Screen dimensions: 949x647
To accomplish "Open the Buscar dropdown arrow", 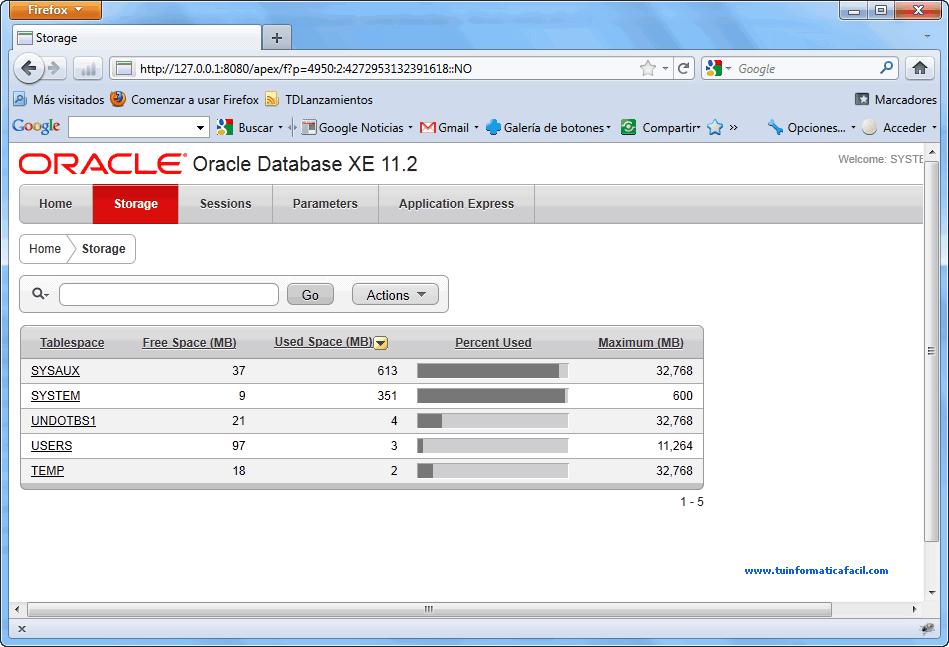I will pos(280,128).
